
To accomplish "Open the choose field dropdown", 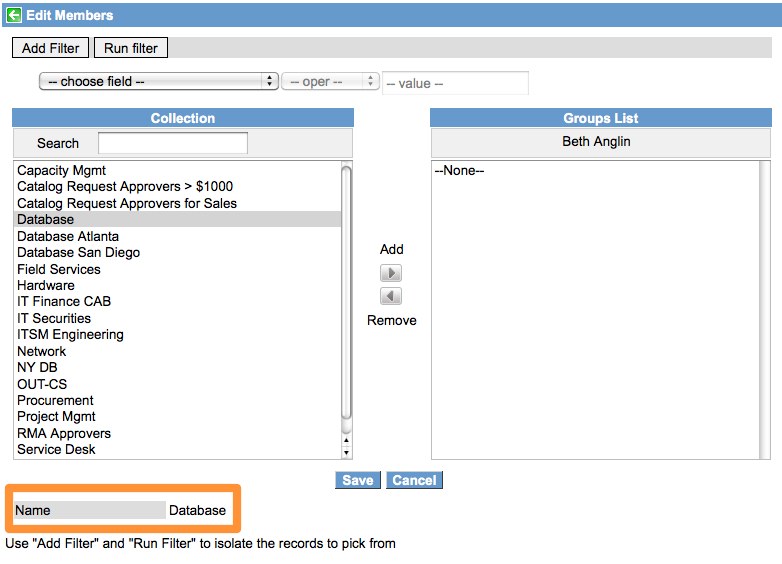I will (x=158, y=81).
